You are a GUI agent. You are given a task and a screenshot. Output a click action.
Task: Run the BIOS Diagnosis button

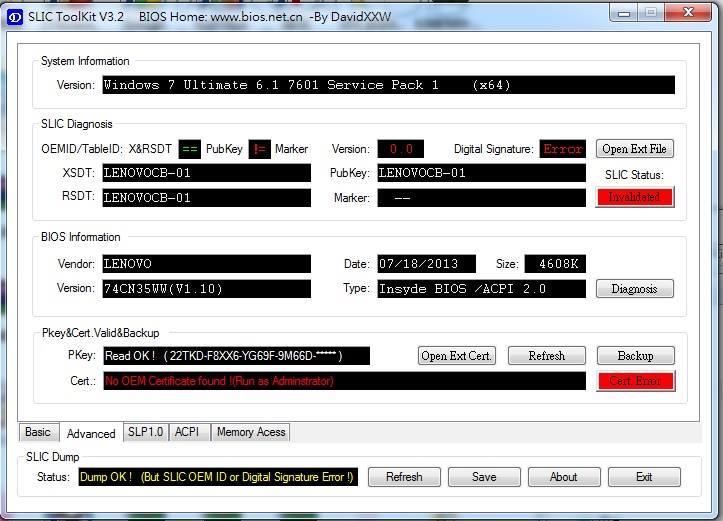coord(634,289)
